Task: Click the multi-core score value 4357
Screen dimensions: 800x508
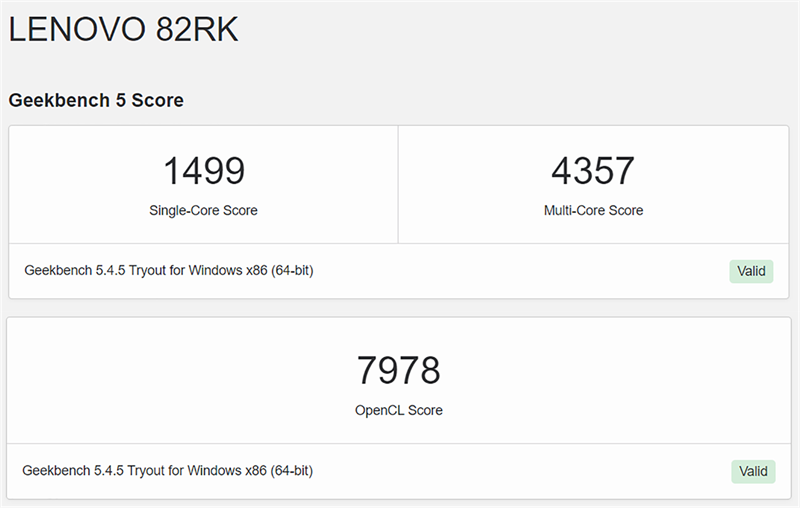Action: pyautogui.click(x=593, y=170)
